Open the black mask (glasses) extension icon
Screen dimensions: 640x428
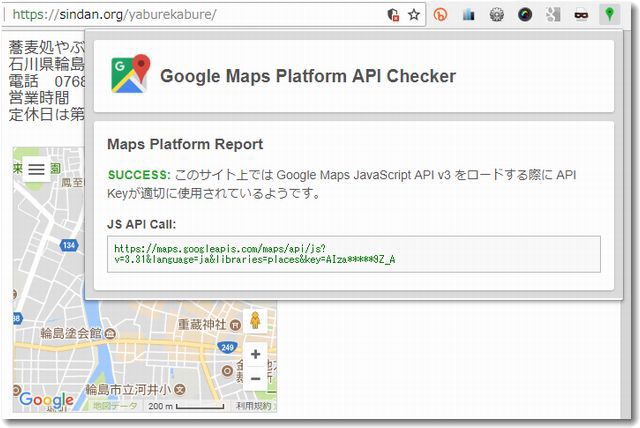pos(581,16)
